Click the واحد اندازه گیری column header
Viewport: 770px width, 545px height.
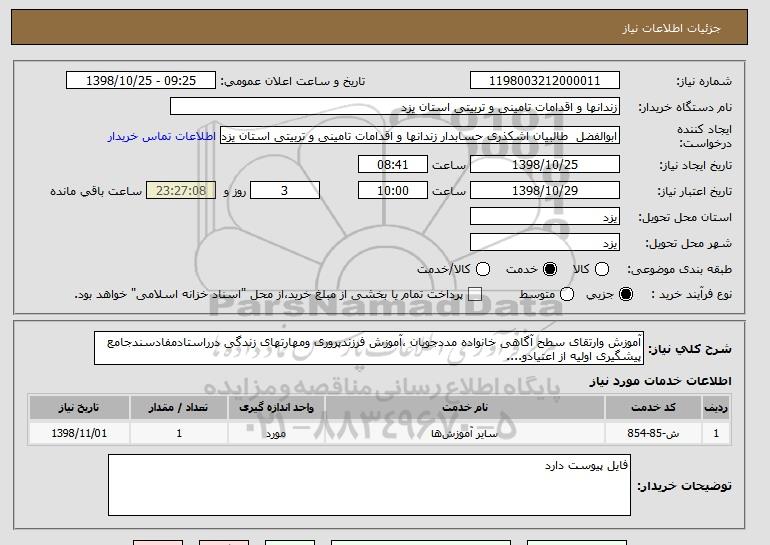[276, 408]
